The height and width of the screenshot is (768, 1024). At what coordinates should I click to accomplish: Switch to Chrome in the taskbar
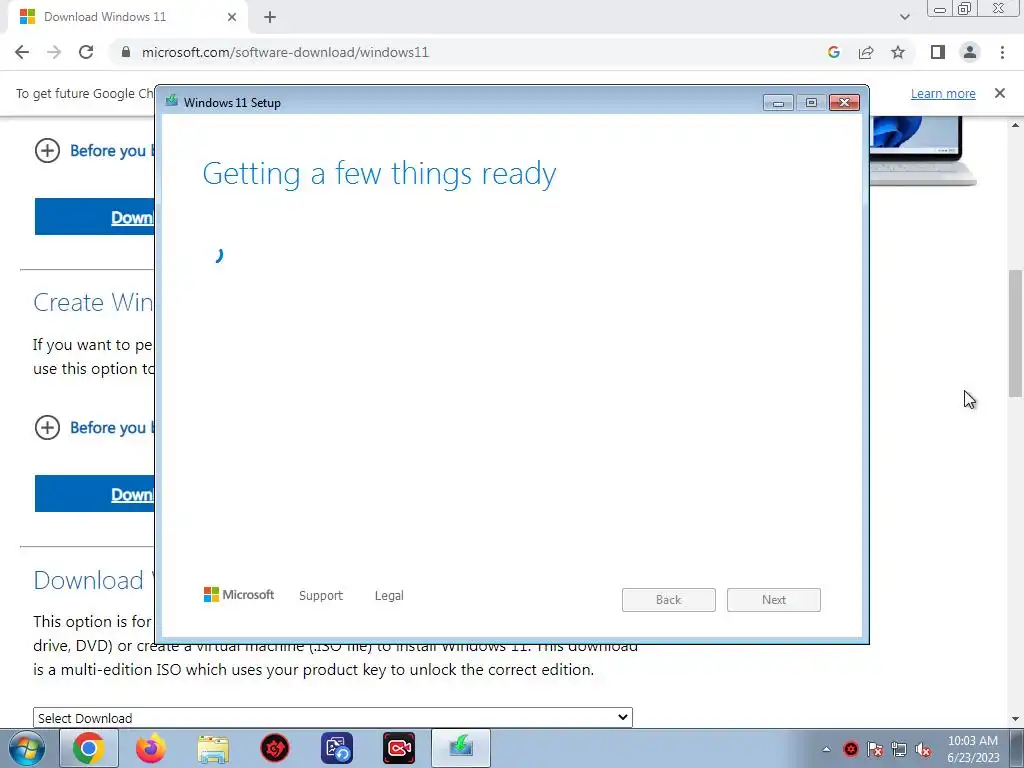[89, 748]
